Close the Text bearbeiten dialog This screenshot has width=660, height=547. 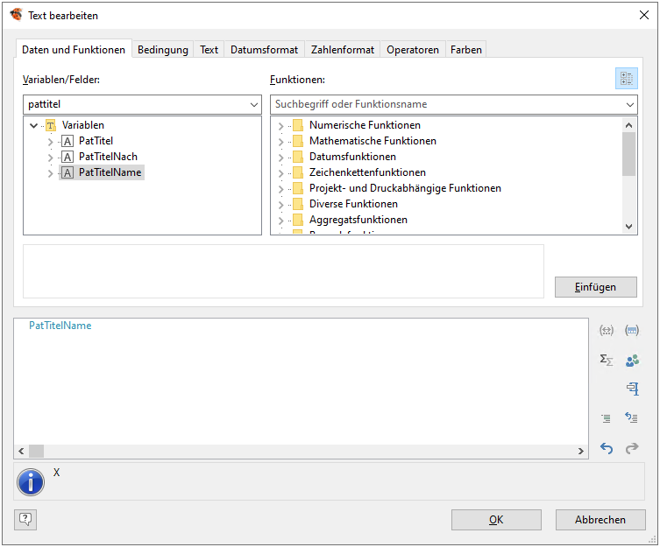click(644, 15)
